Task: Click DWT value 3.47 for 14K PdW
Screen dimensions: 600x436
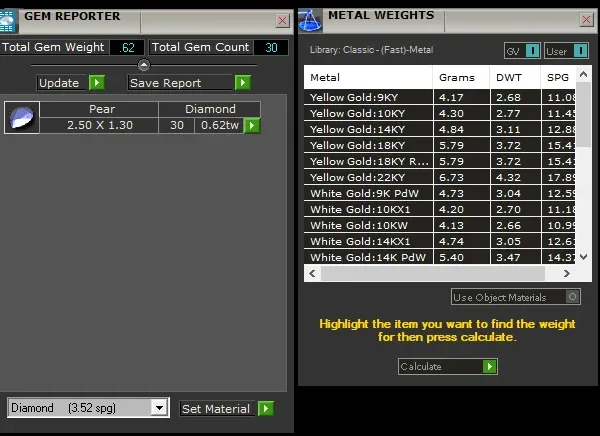Action: (509, 257)
